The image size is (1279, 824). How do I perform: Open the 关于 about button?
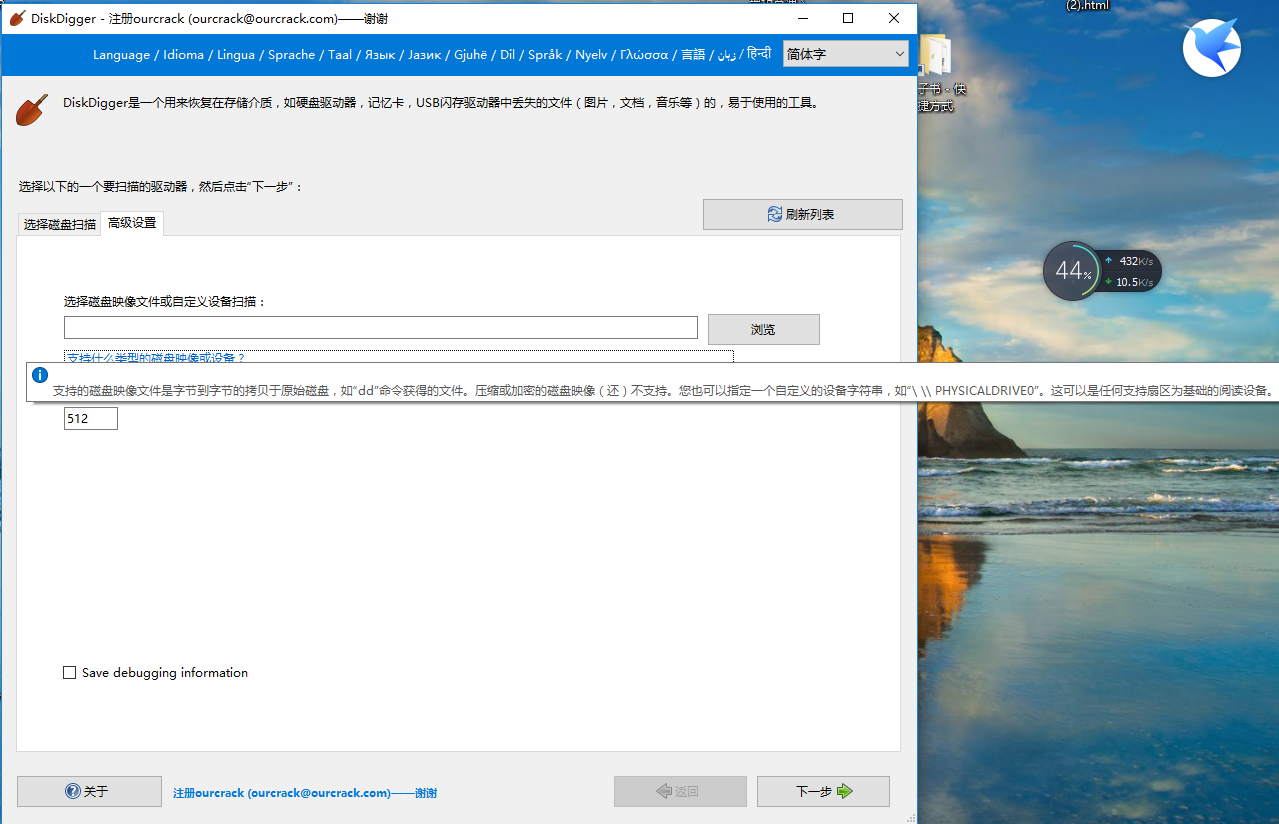pyautogui.click(x=89, y=791)
